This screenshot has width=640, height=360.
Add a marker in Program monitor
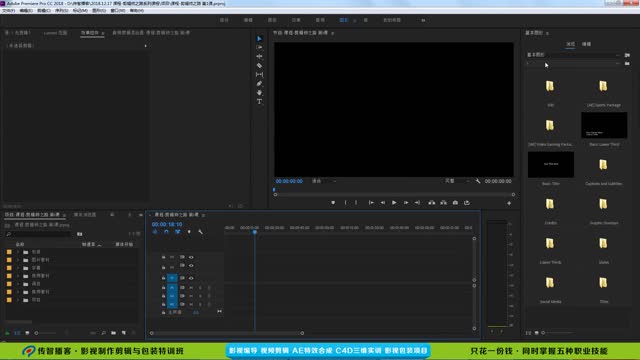(x=333, y=202)
